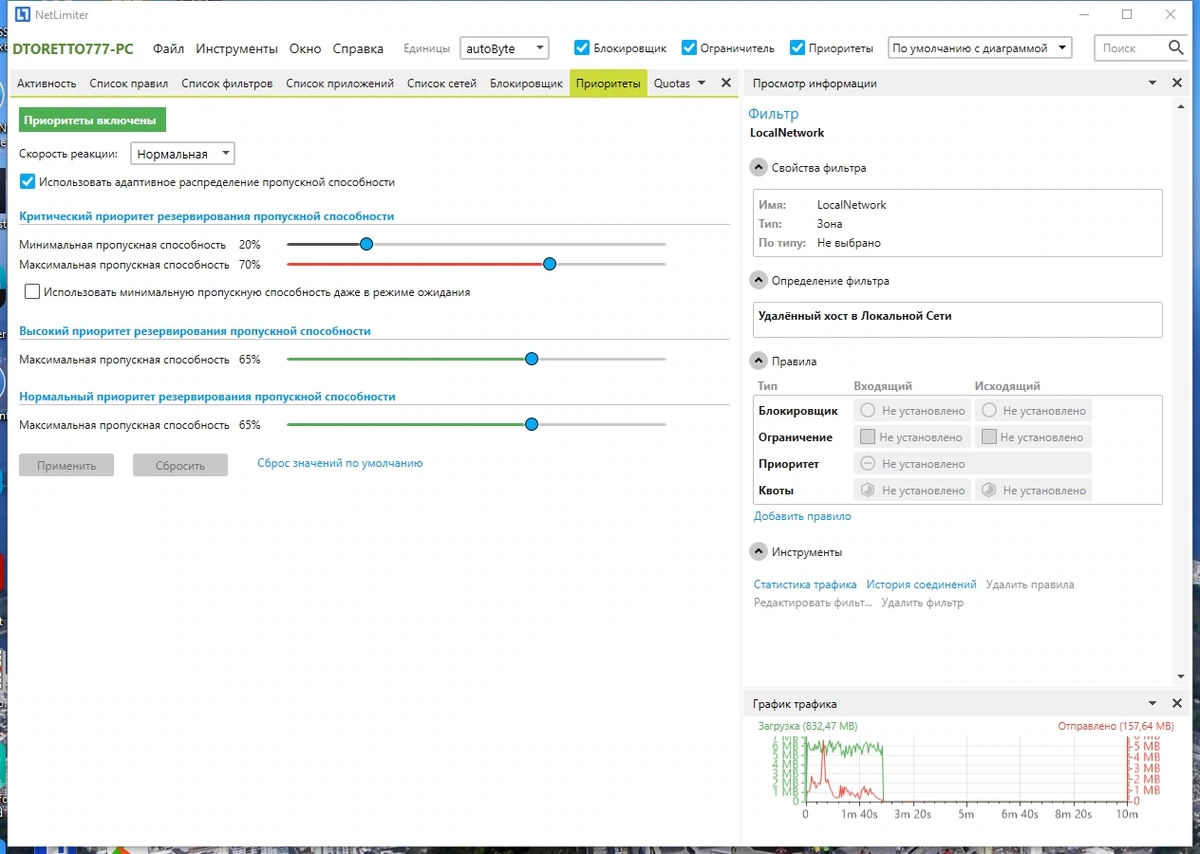The height and width of the screenshot is (854, 1200).
Task: Click the Приоритеты active tab
Action: (608, 83)
